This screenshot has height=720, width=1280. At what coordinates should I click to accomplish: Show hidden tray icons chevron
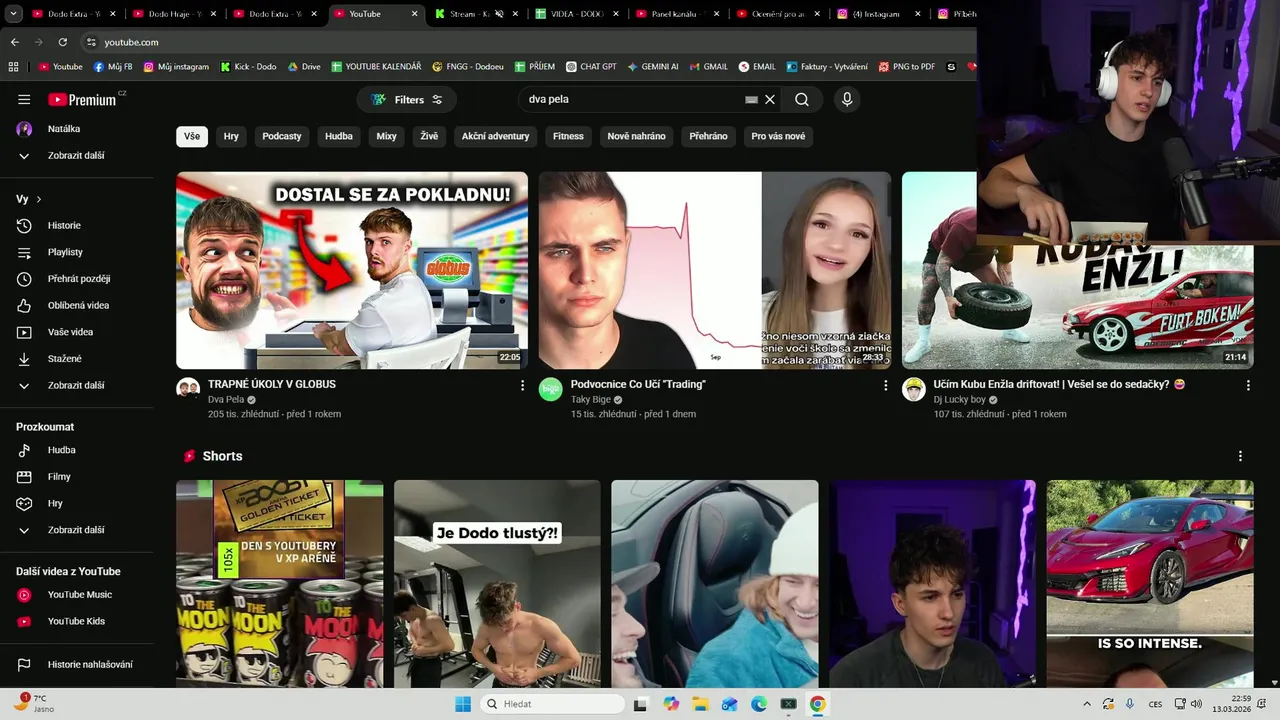pyautogui.click(x=1087, y=704)
